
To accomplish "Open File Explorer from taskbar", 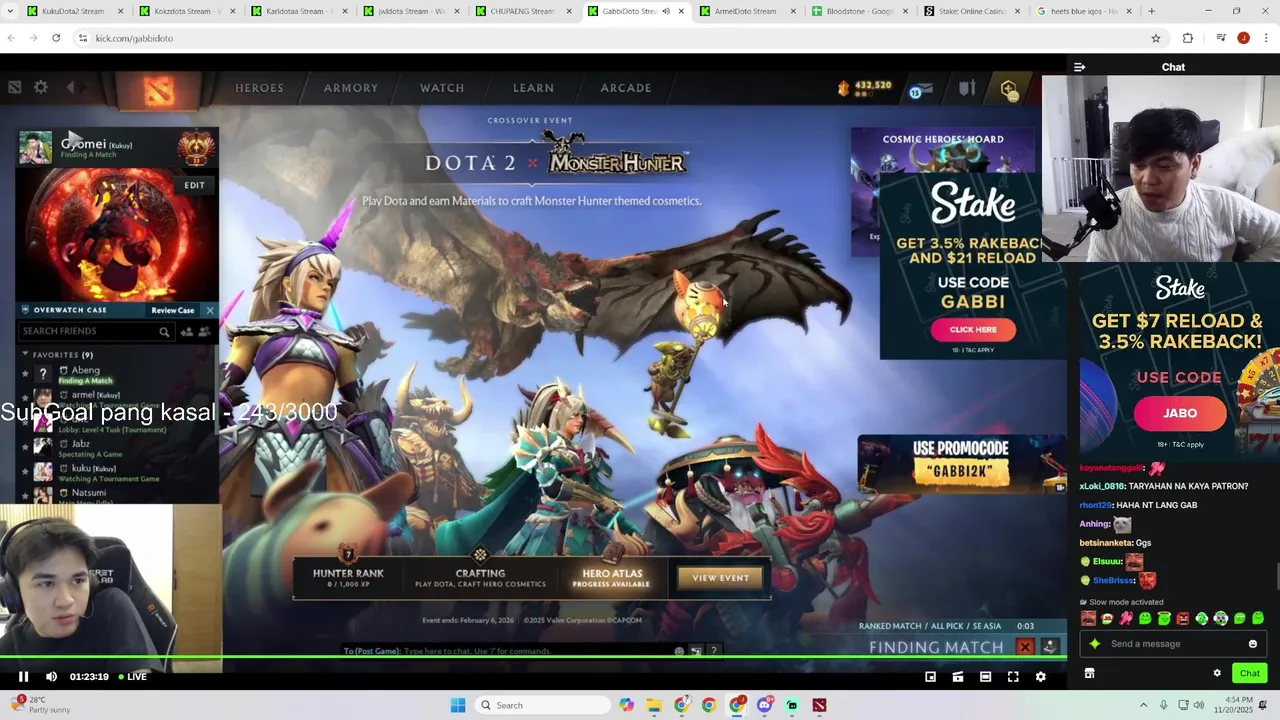I will (x=654, y=705).
